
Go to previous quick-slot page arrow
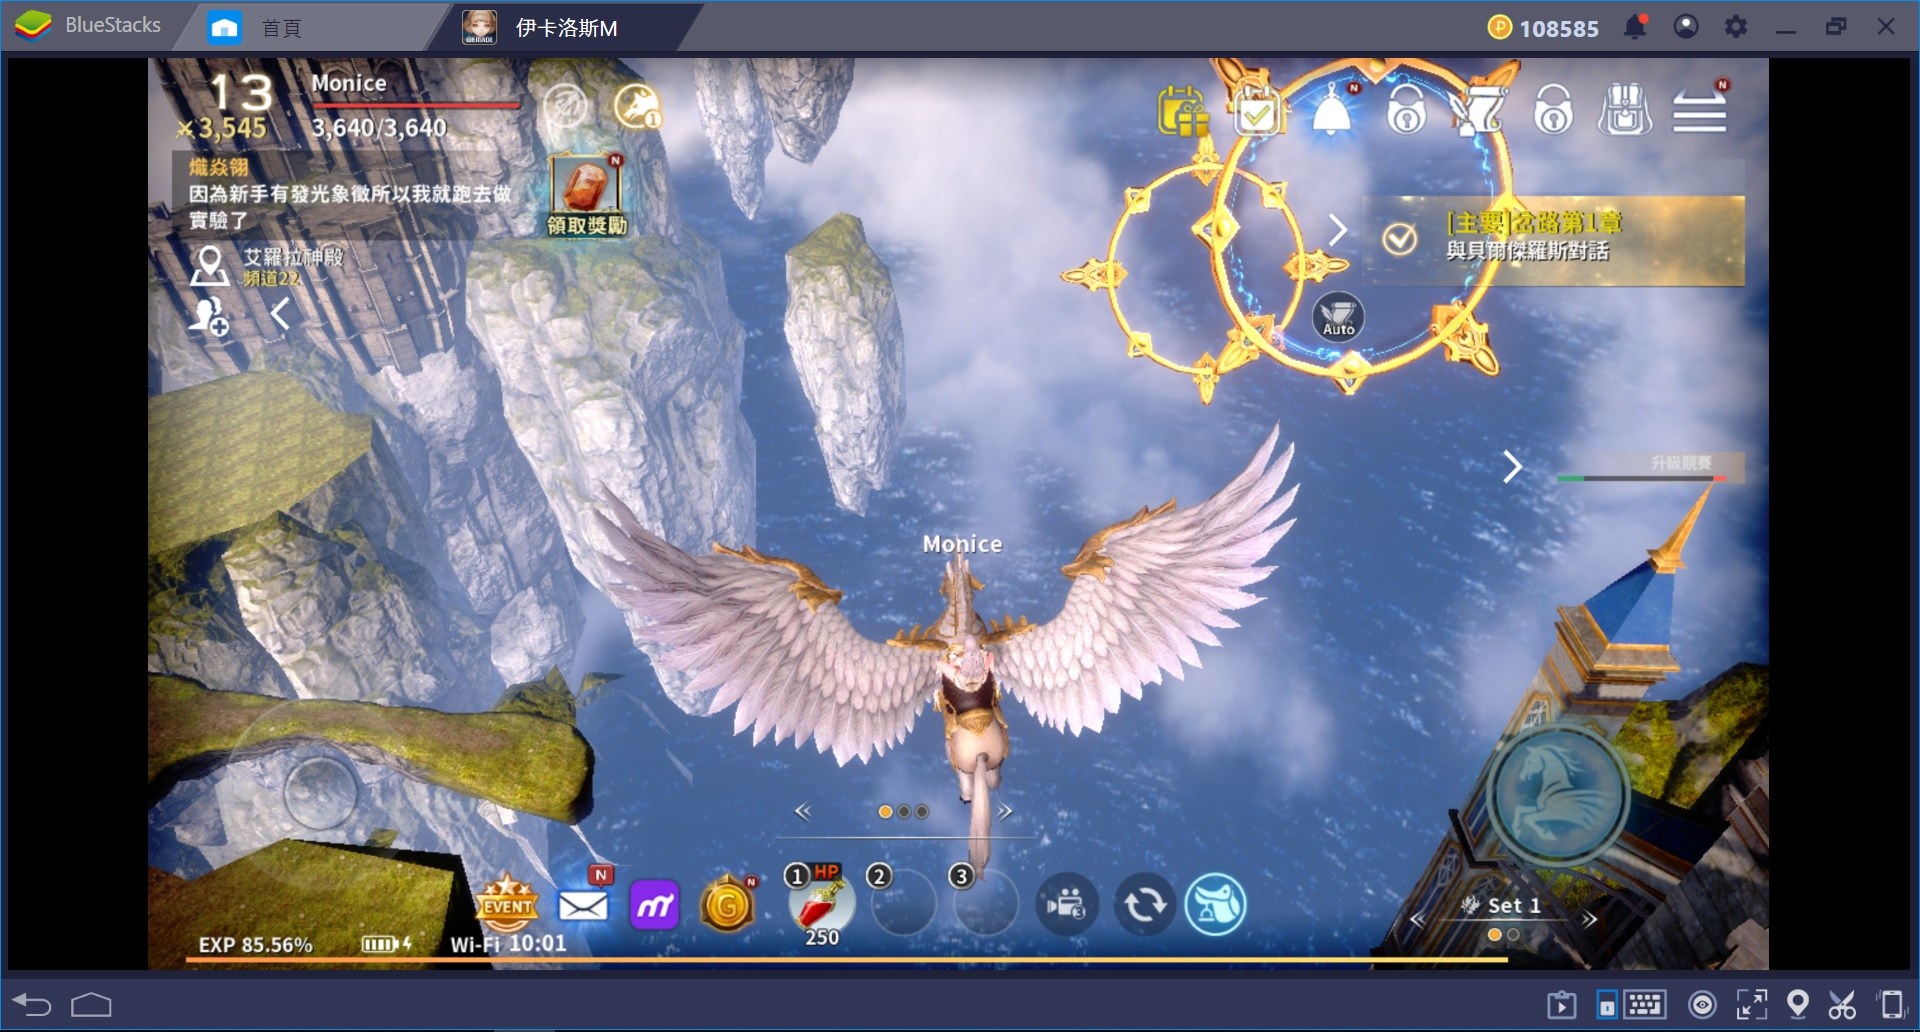(x=802, y=811)
